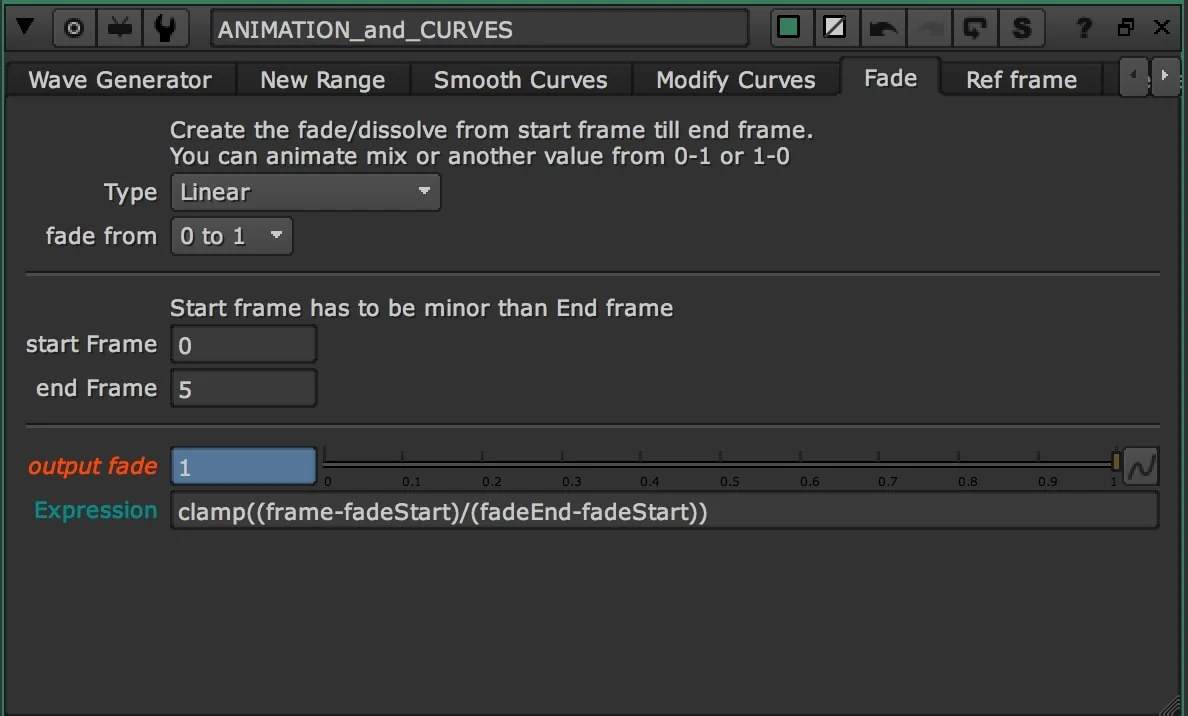
Task: Open help via question mark icon
Action: 1083,28
